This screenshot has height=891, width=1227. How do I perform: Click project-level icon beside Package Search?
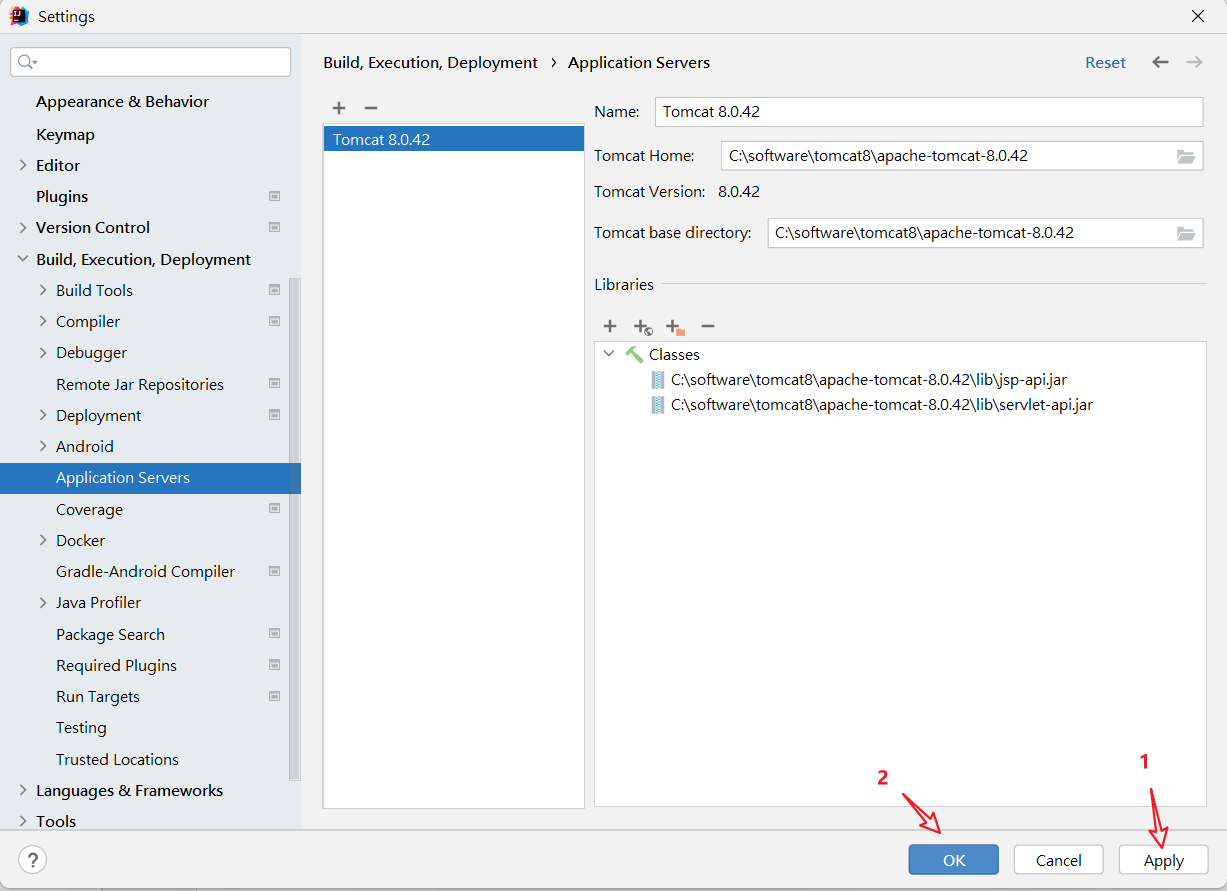pyautogui.click(x=274, y=634)
